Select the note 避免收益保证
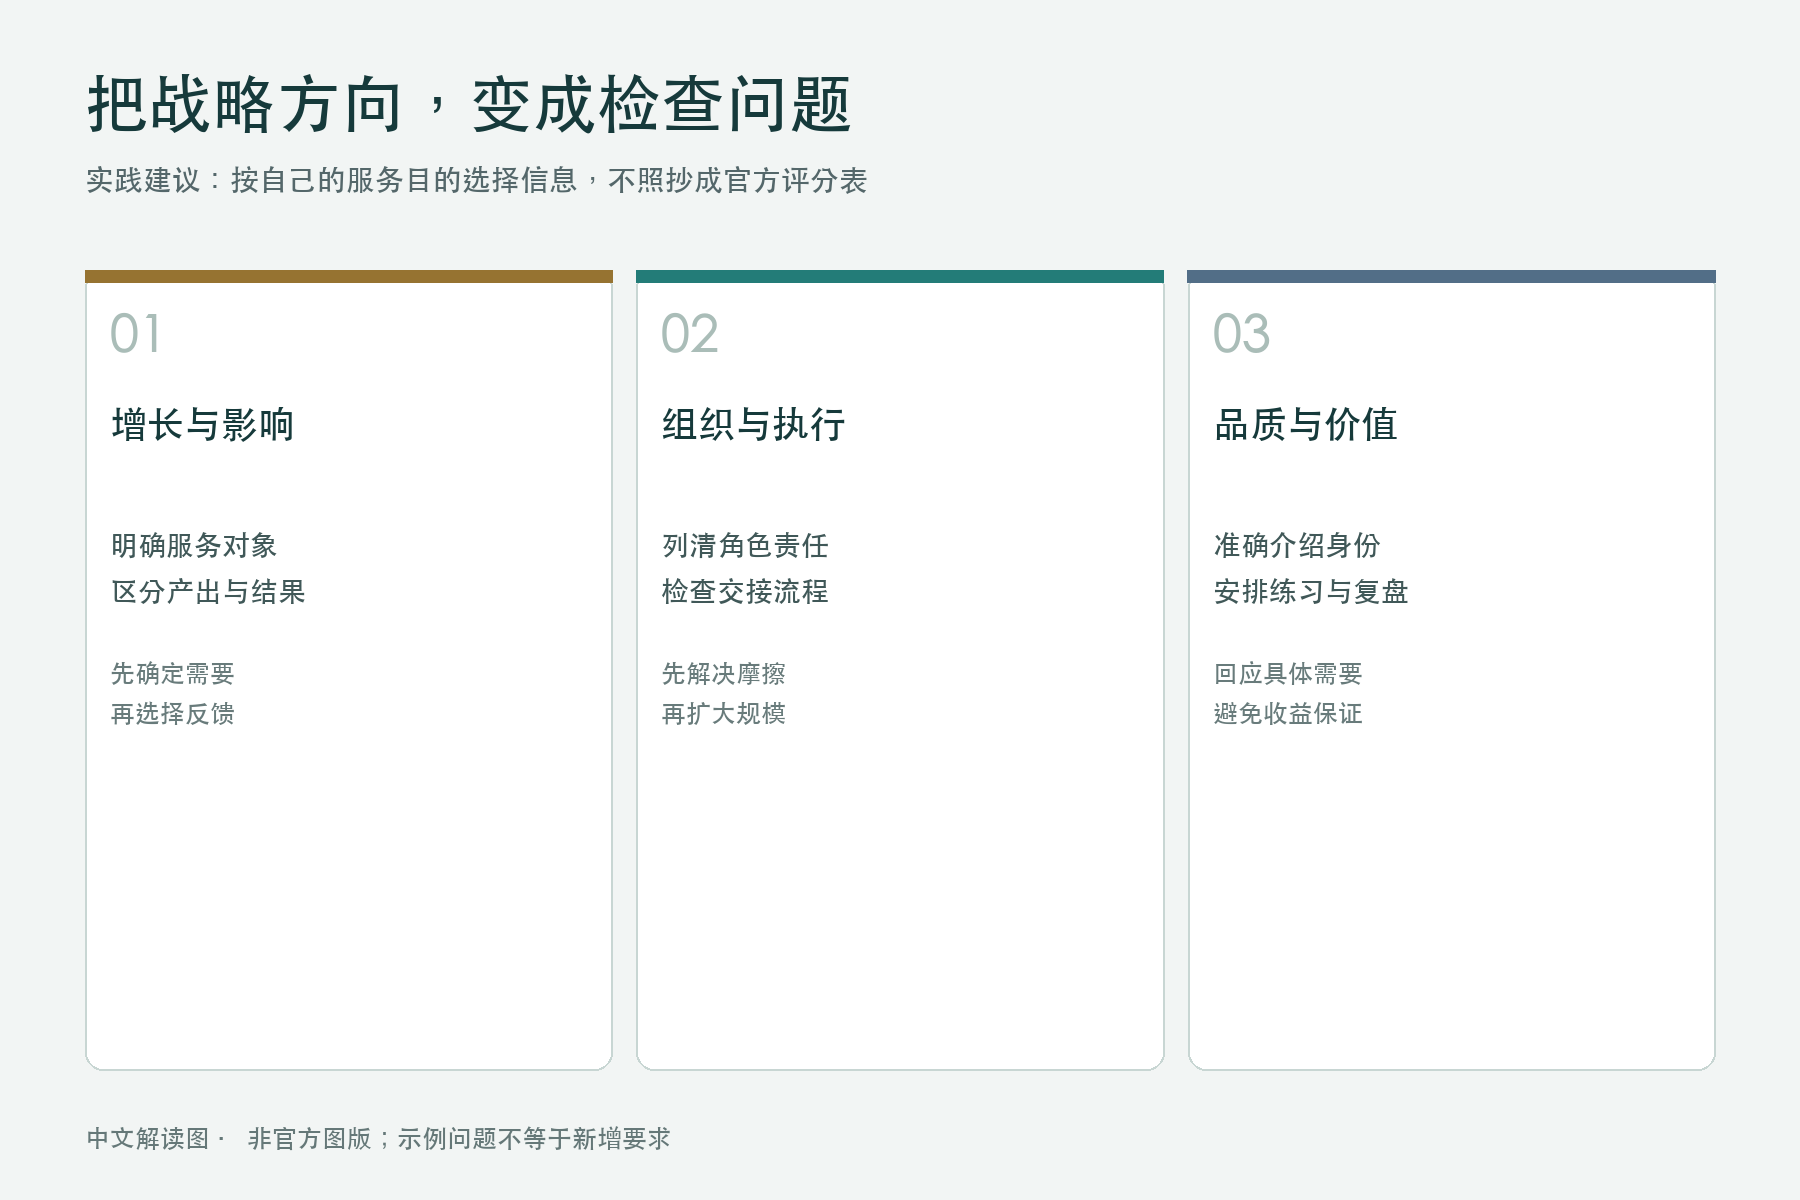 click(x=1288, y=714)
